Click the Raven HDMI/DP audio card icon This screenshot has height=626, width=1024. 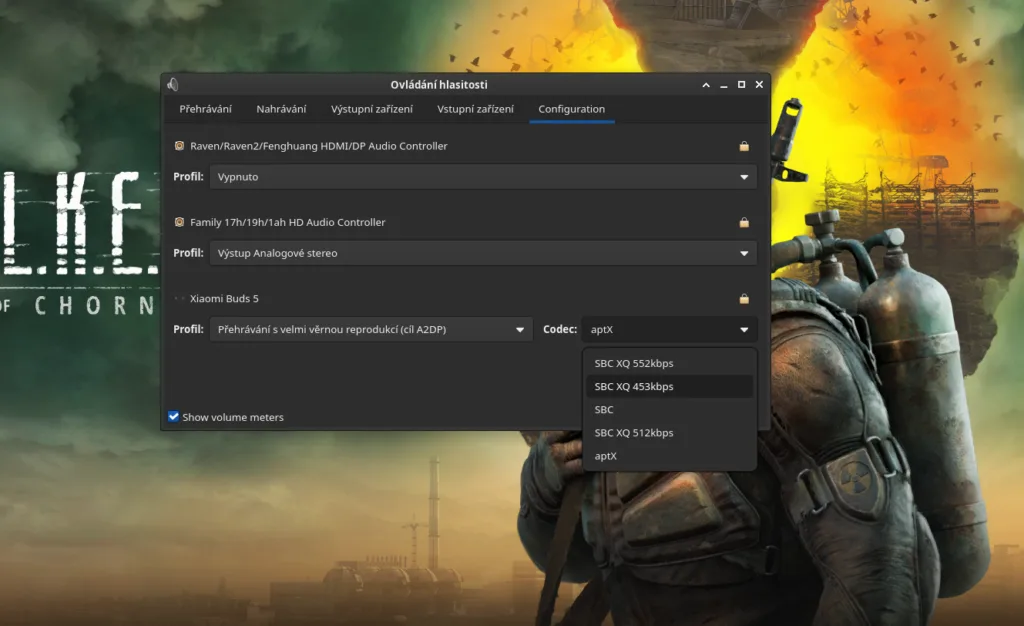coord(179,146)
